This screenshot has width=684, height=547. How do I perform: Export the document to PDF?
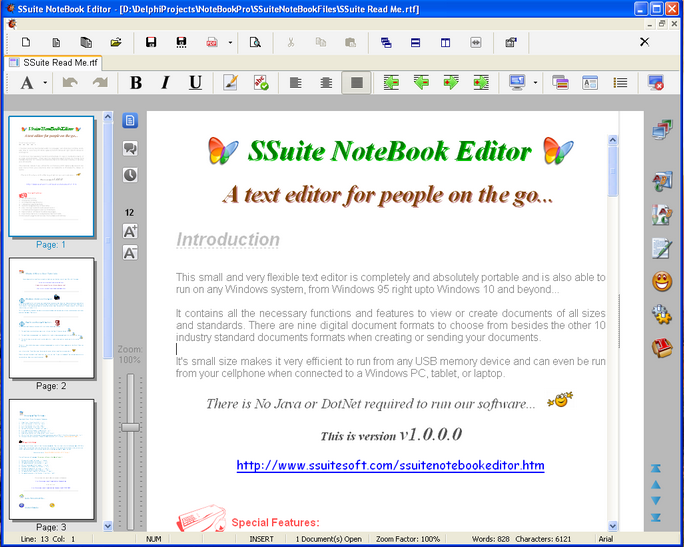coord(212,42)
